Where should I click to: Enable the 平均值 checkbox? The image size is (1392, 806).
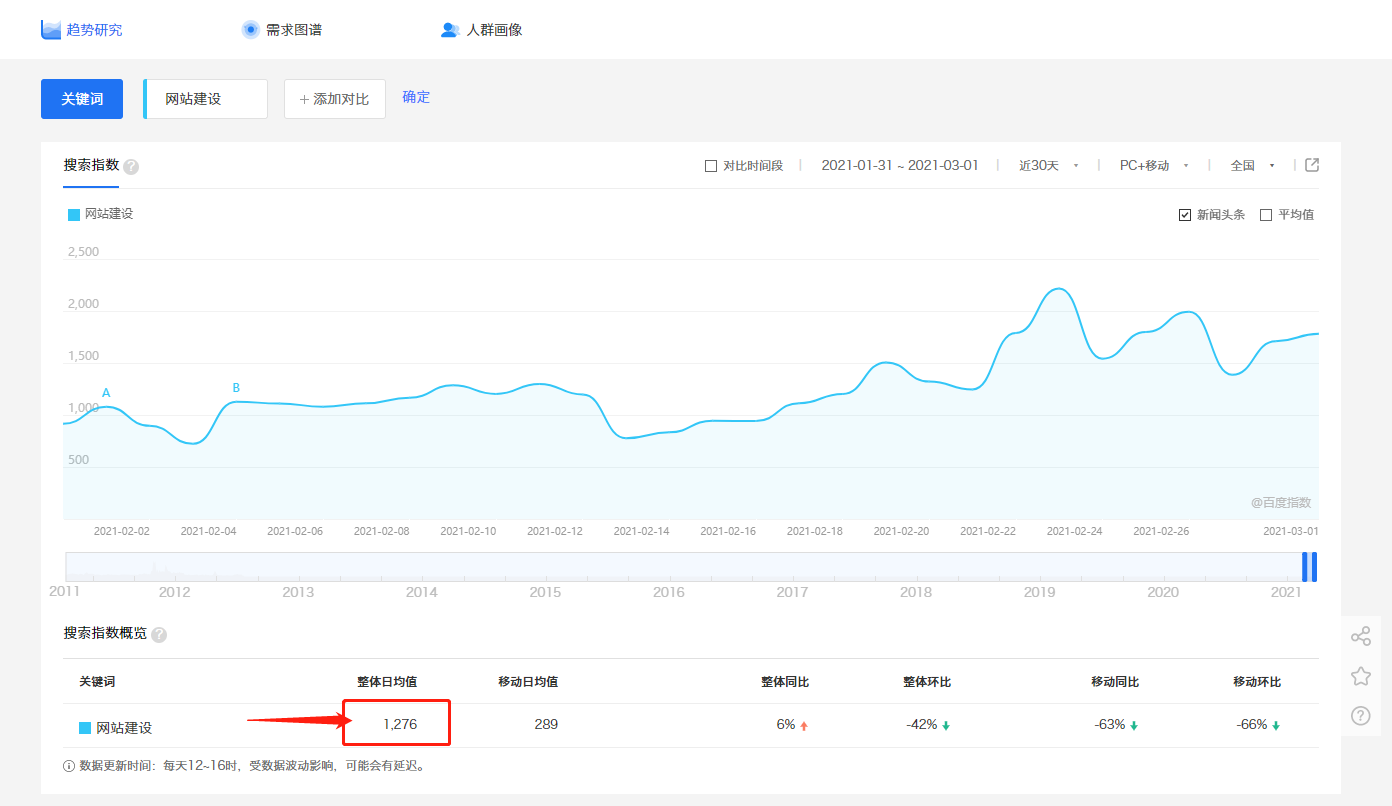[x=1266, y=215]
